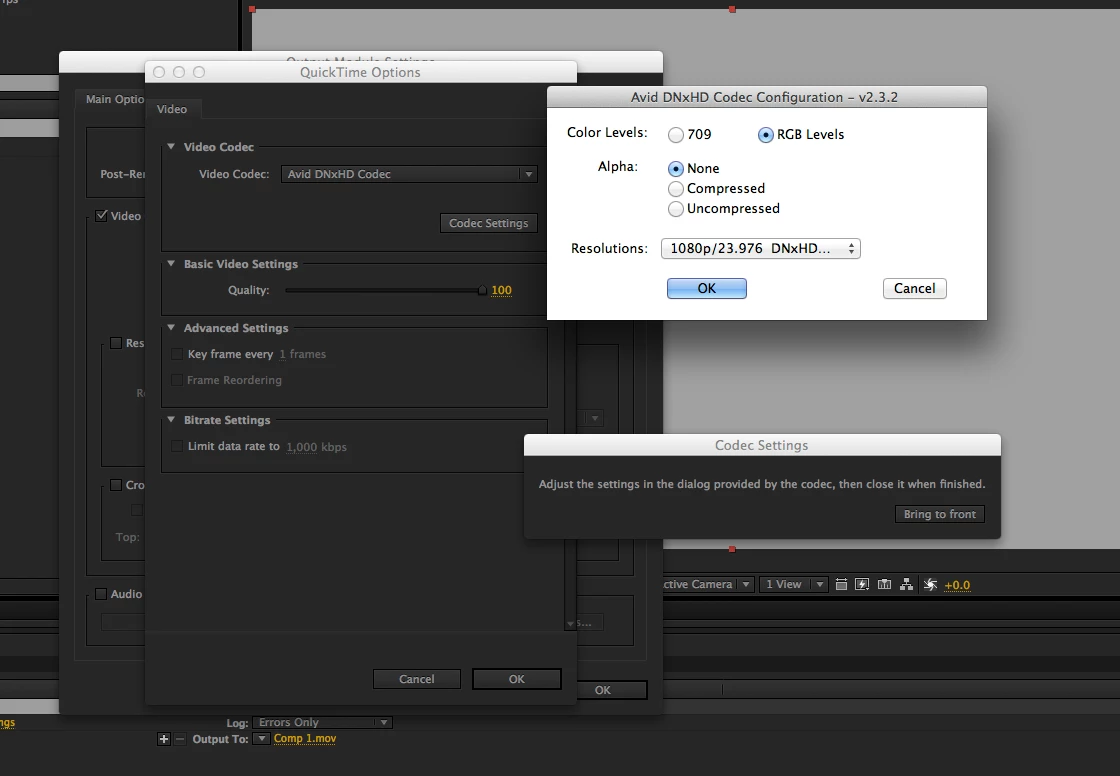1120x776 pixels.
Task: Open Composition Flowchart icon
Action: tap(906, 585)
